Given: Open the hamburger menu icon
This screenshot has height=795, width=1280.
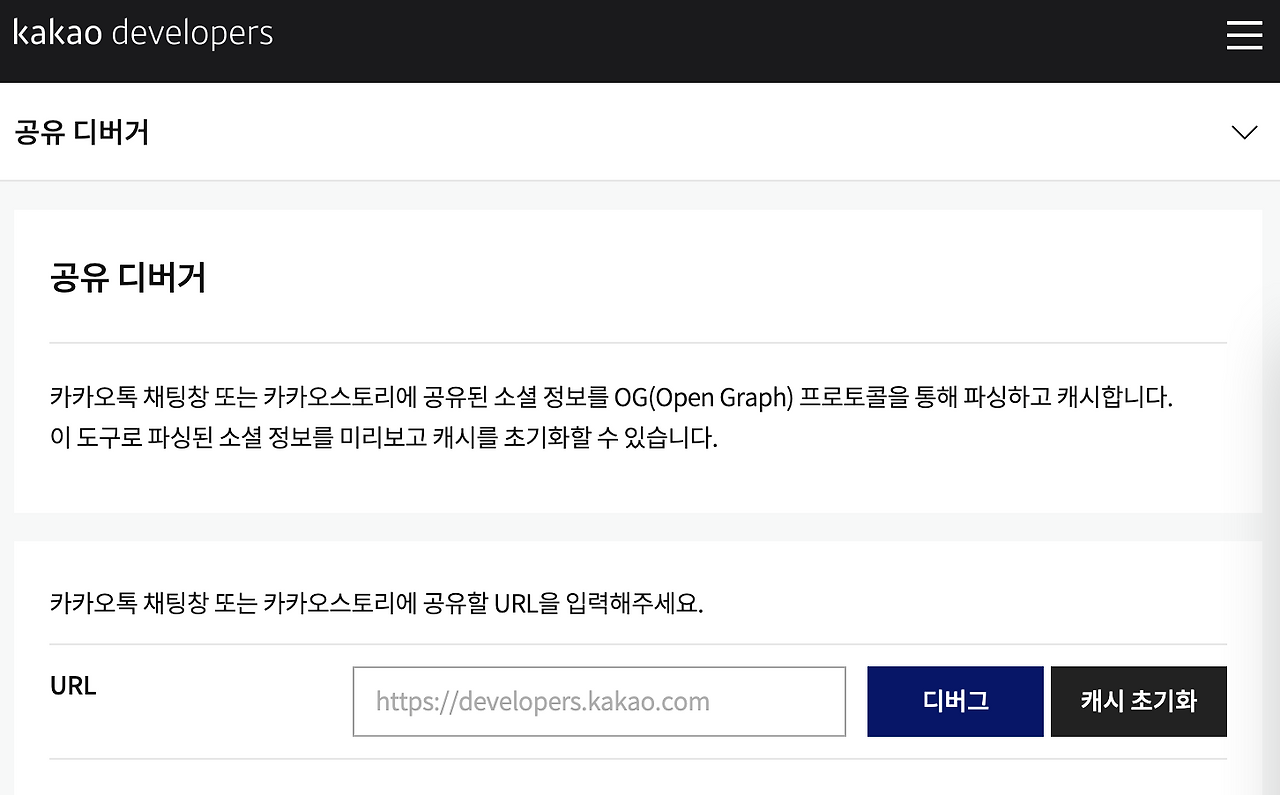Looking at the screenshot, I should pyautogui.click(x=1244, y=35).
